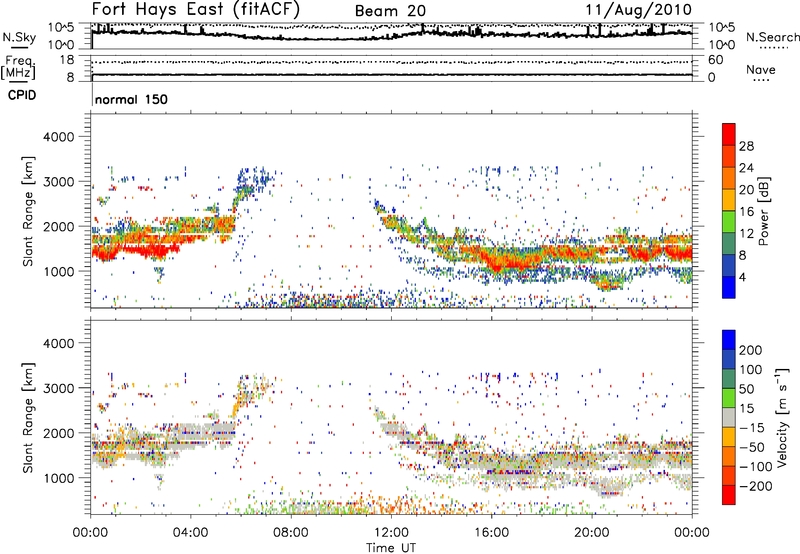
Task: Click the Freq. [MHz] axis label
Action: pyautogui.click(x=16, y=68)
